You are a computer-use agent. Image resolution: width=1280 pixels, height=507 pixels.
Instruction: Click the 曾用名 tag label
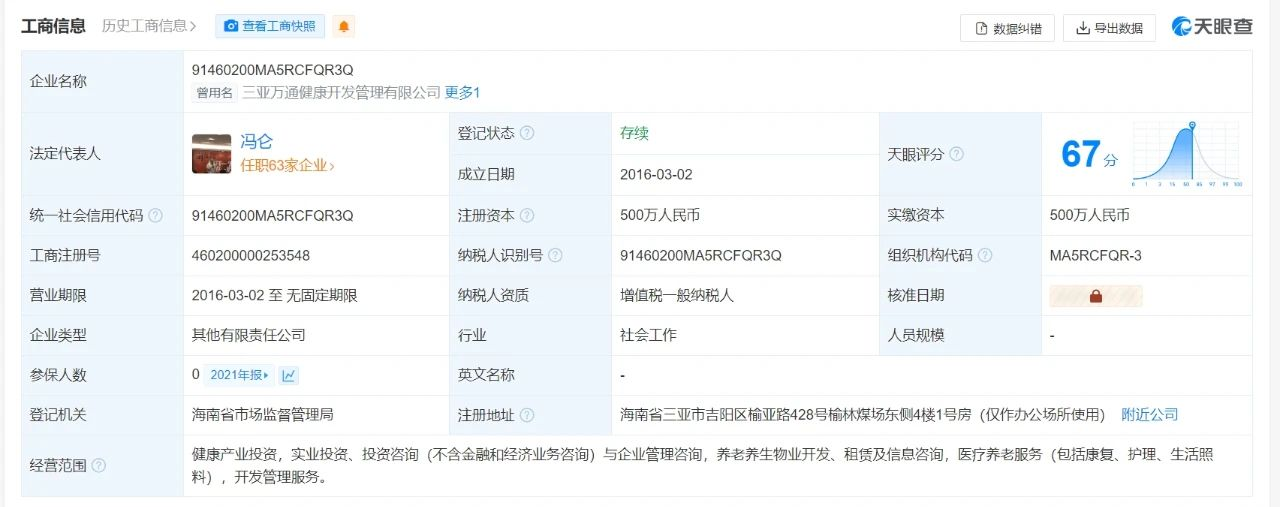[x=215, y=92]
